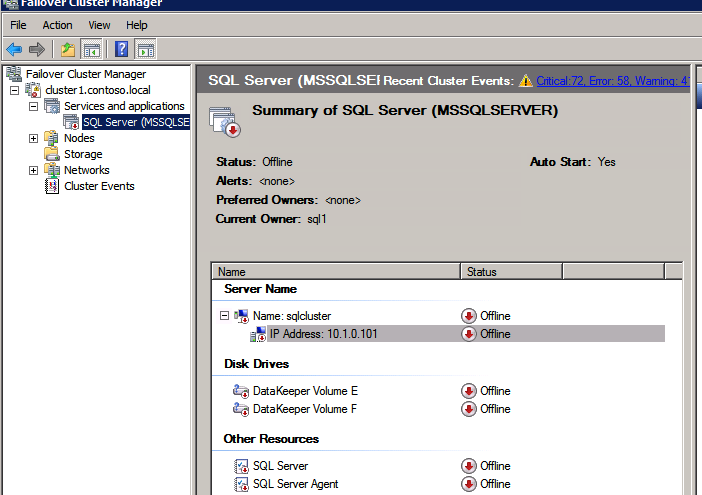Select the SQL Server Agent resource row
This screenshot has width=702, height=495.
click(295, 484)
